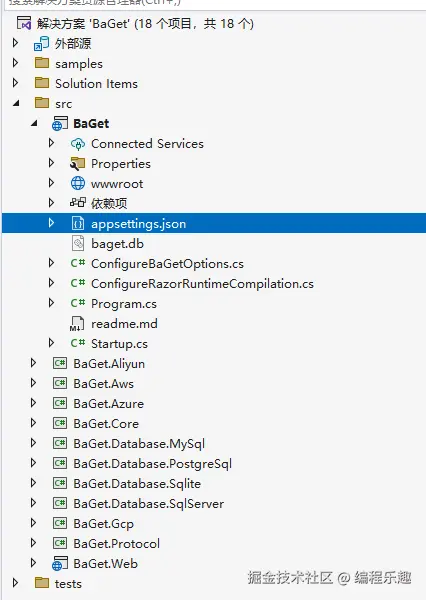Click the BaGet web project icon
426x600 pixels.
click(x=60, y=124)
